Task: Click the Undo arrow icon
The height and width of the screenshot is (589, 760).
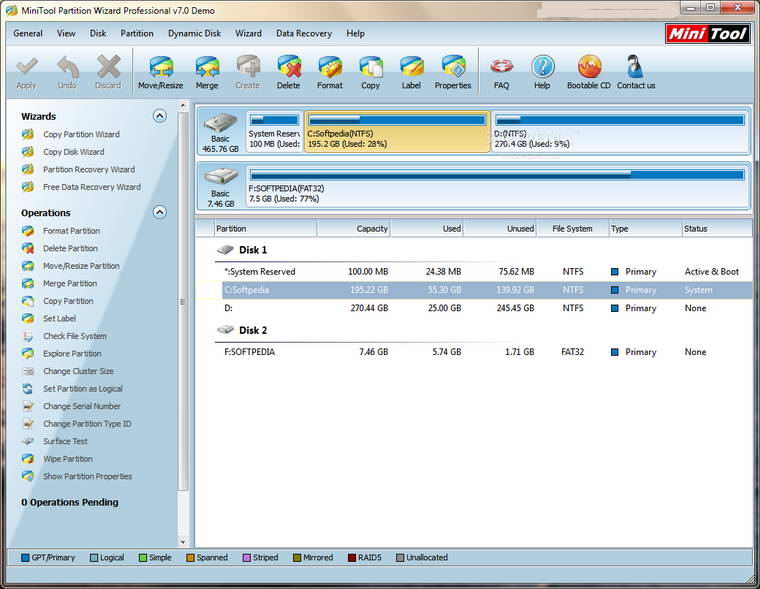Action: click(x=67, y=73)
